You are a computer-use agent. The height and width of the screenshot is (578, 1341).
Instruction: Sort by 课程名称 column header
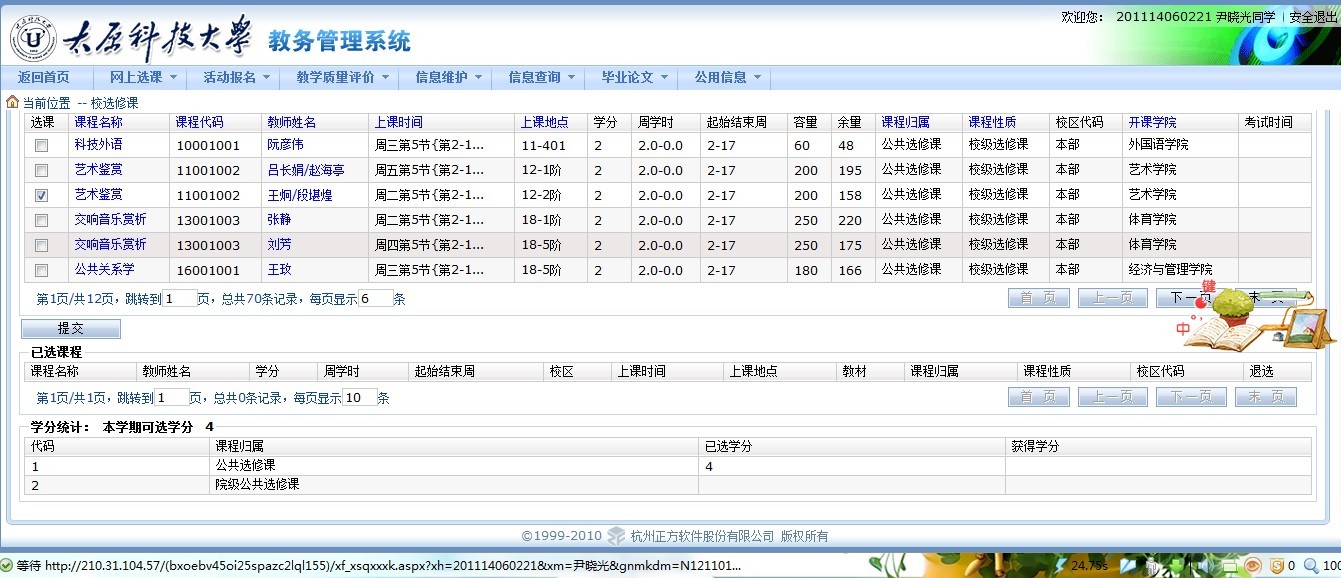pos(98,122)
